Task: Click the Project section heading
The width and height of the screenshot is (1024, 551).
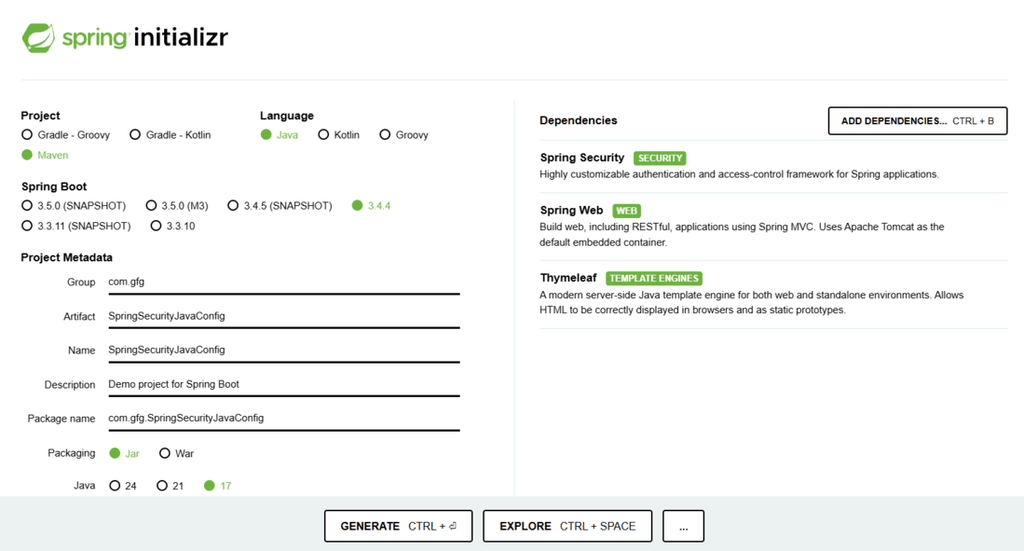Action: coord(40,115)
